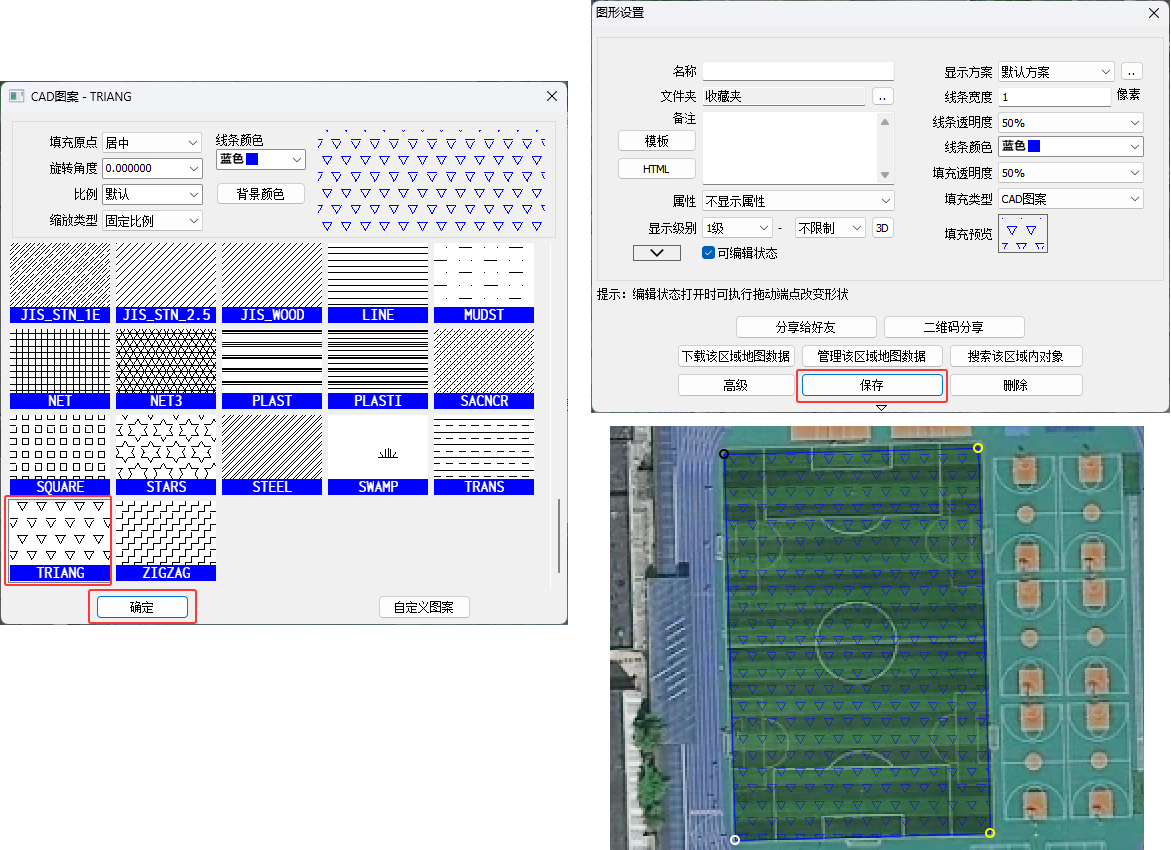Click the 背景颜色 button
Viewport: 1171px width, 850px height.
[261, 194]
